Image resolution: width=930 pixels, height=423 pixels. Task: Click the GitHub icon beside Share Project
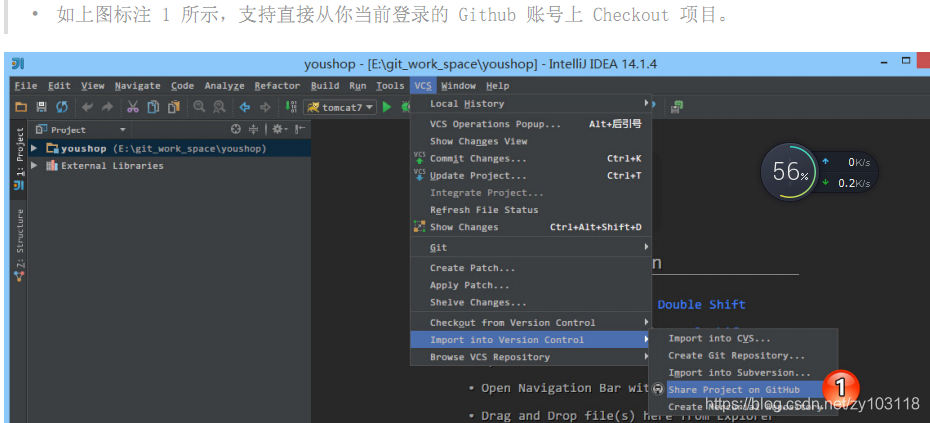click(x=657, y=389)
